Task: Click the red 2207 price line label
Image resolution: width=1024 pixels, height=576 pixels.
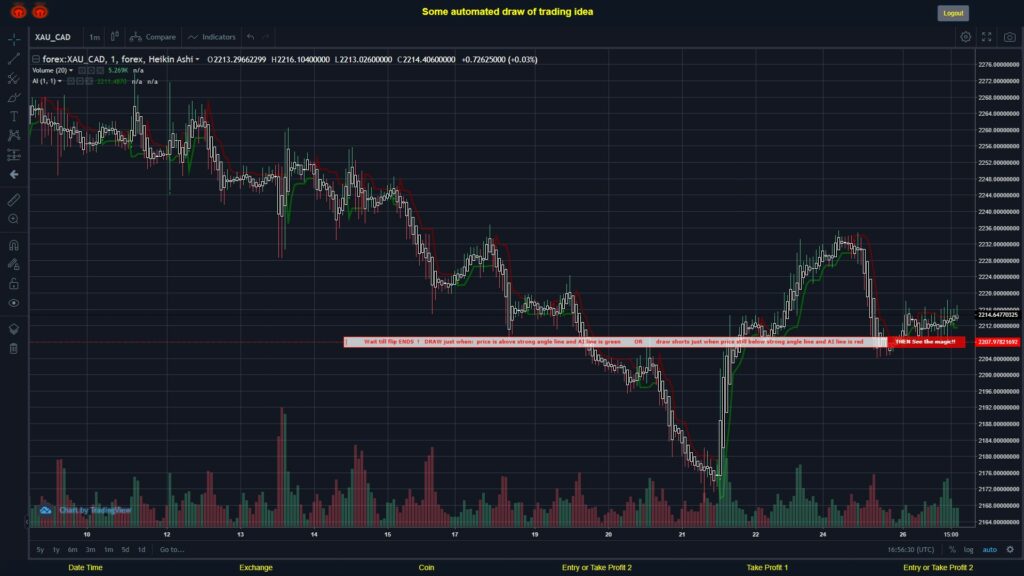Action: 997,342
